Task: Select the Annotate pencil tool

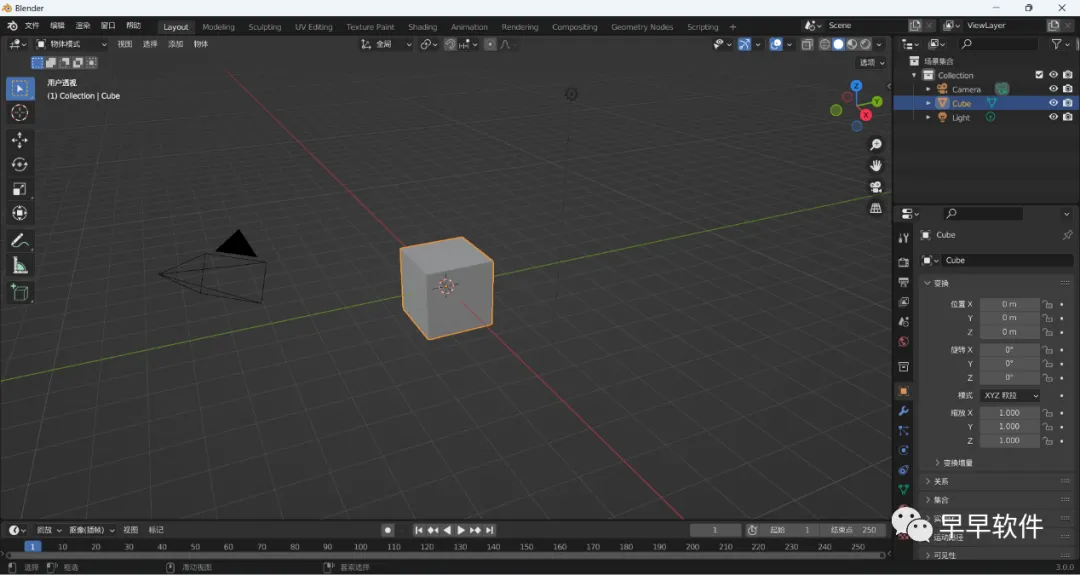Action: coord(19,240)
